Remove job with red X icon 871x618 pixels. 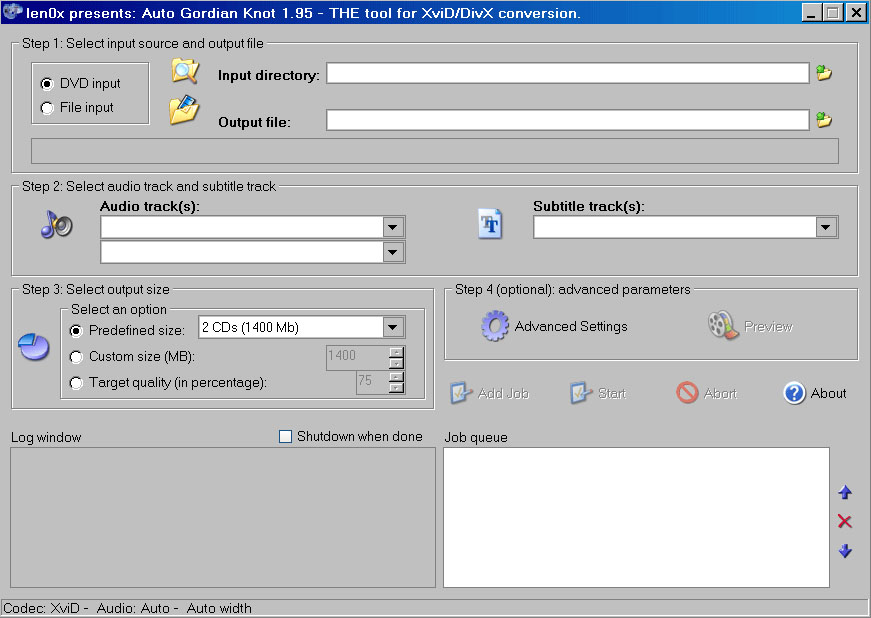tap(845, 521)
